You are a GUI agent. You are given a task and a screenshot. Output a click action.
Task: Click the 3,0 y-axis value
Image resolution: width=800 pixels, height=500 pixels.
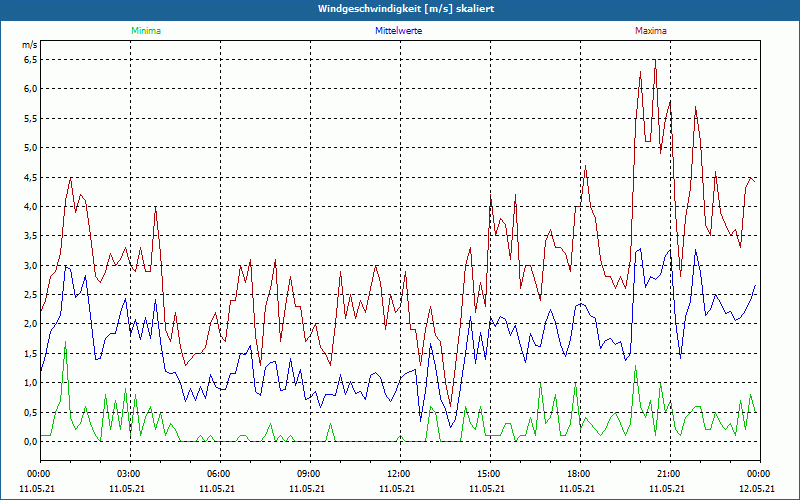coord(31,265)
